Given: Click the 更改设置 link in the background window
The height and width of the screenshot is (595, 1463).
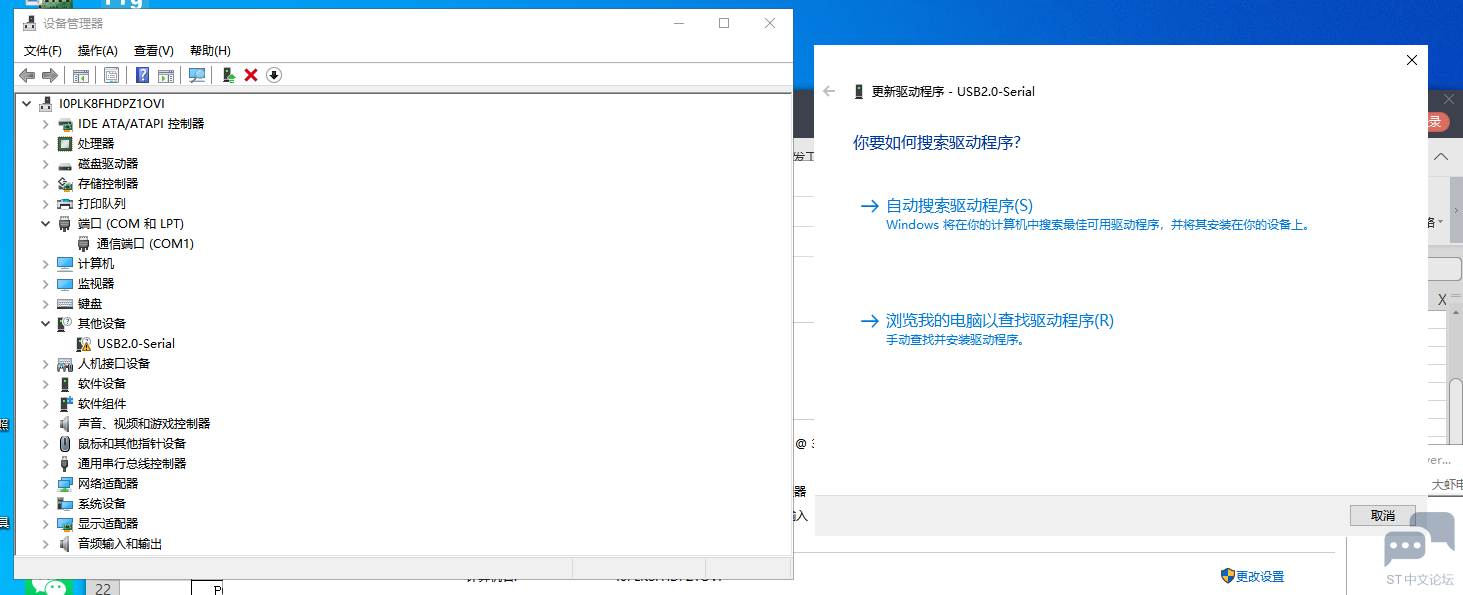Looking at the screenshot, I should tap(1260, 577).
